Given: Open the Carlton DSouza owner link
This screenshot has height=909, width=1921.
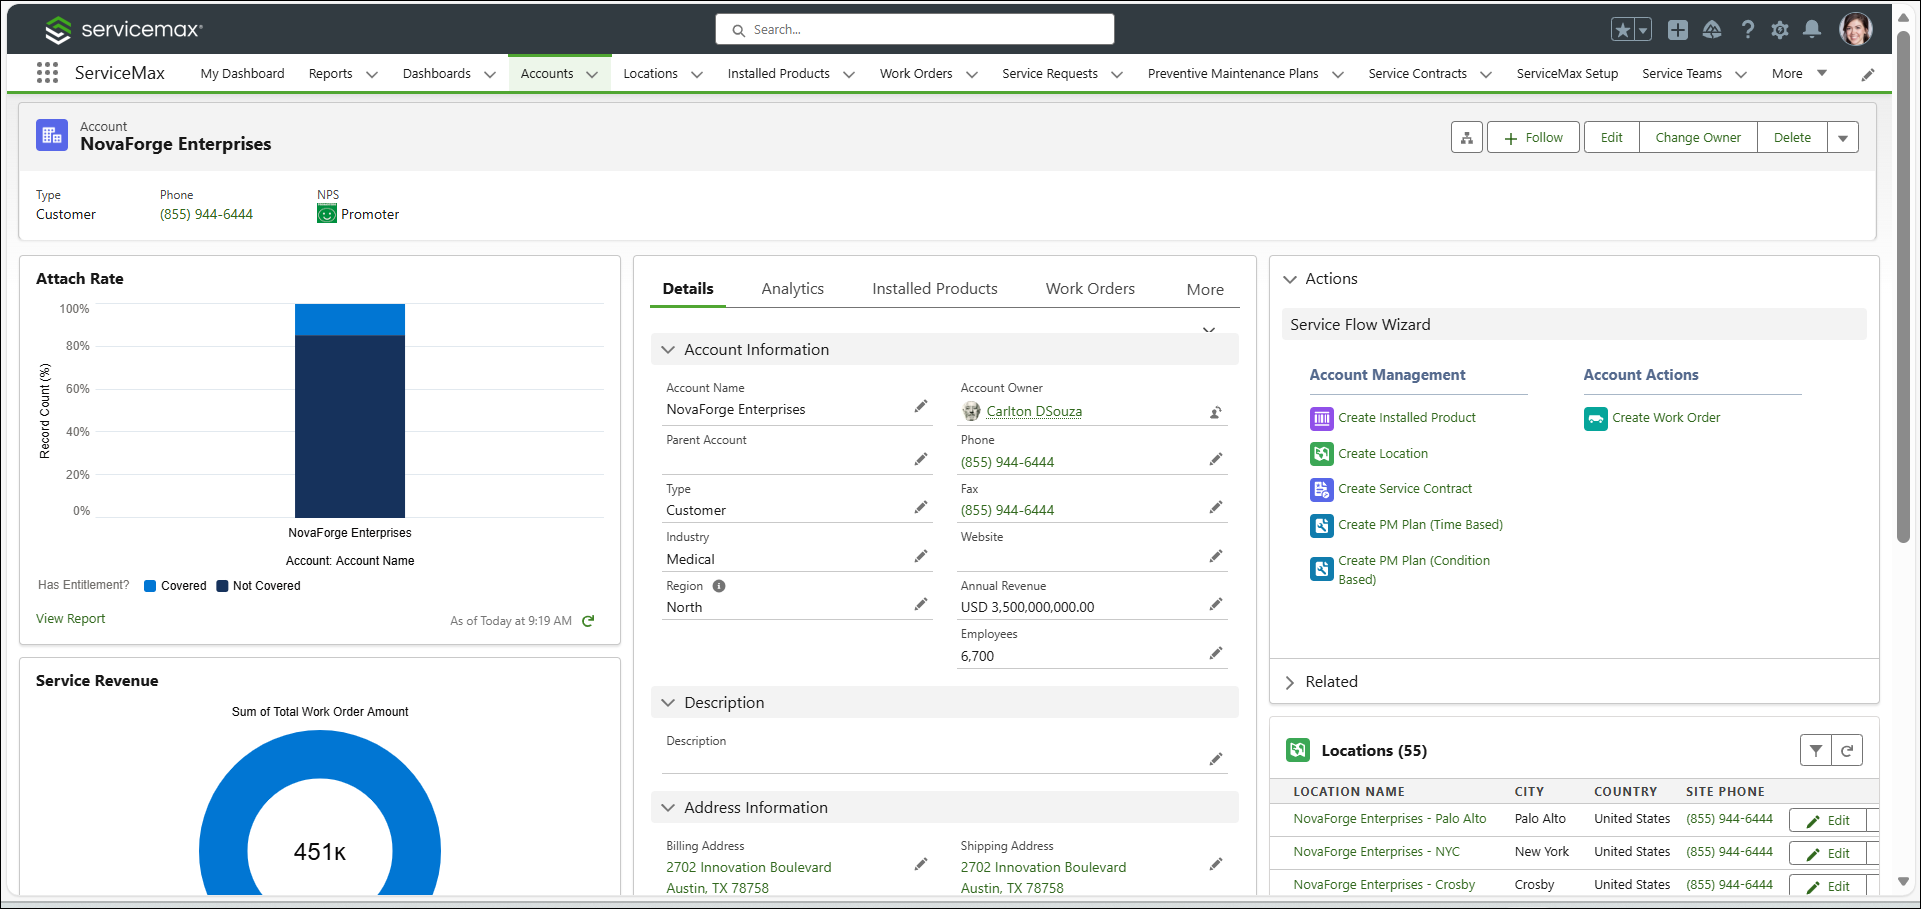Looking at the screenshot, I should point(1034,412).
